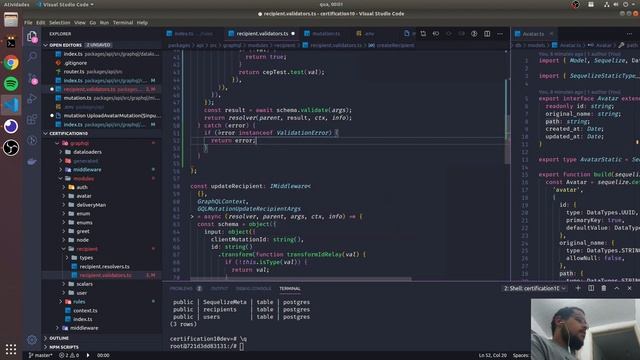Select shell terminal dropdown
The image size is (640, 360).
coord(535,288)
